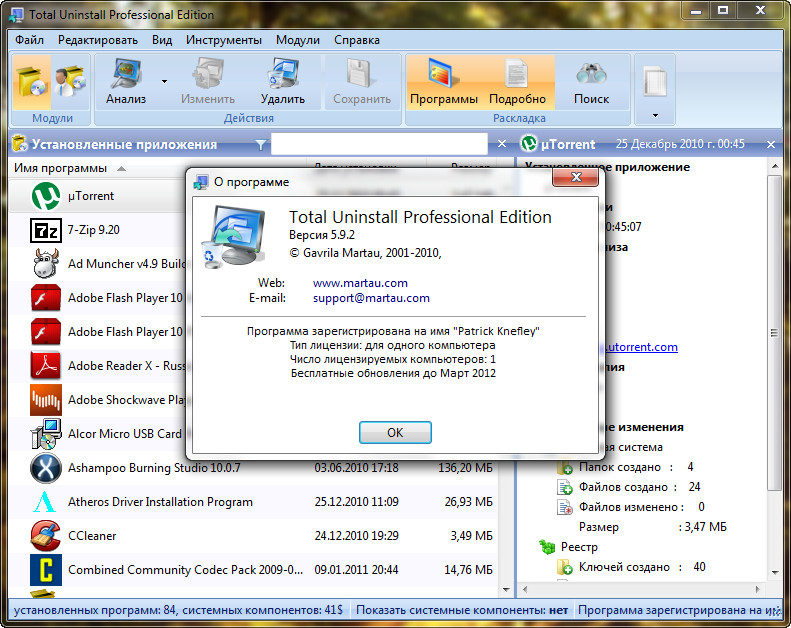Switch to the Подробно layout view
Viewport: 791px width, 628px height.
(518, 82)
